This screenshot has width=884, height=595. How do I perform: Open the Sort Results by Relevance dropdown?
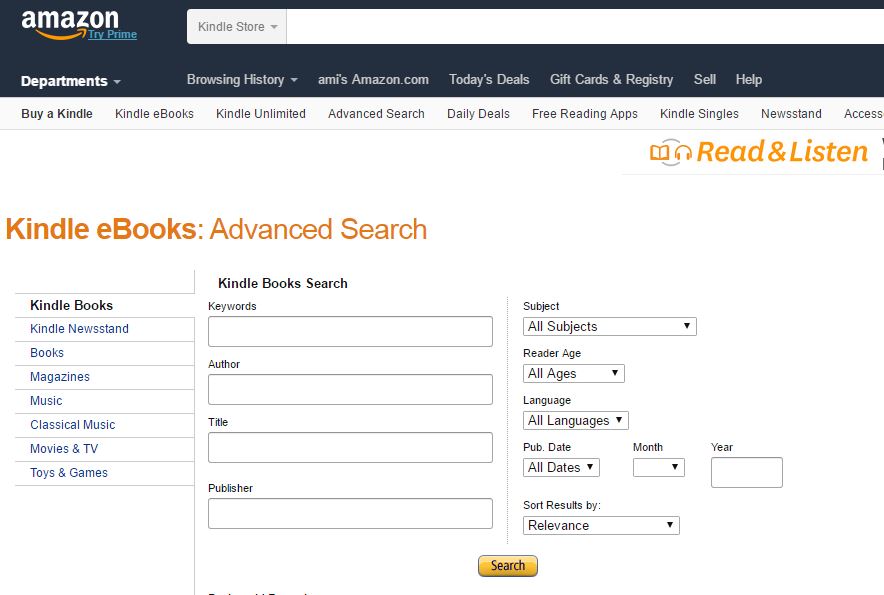click(x=601, y=525)
